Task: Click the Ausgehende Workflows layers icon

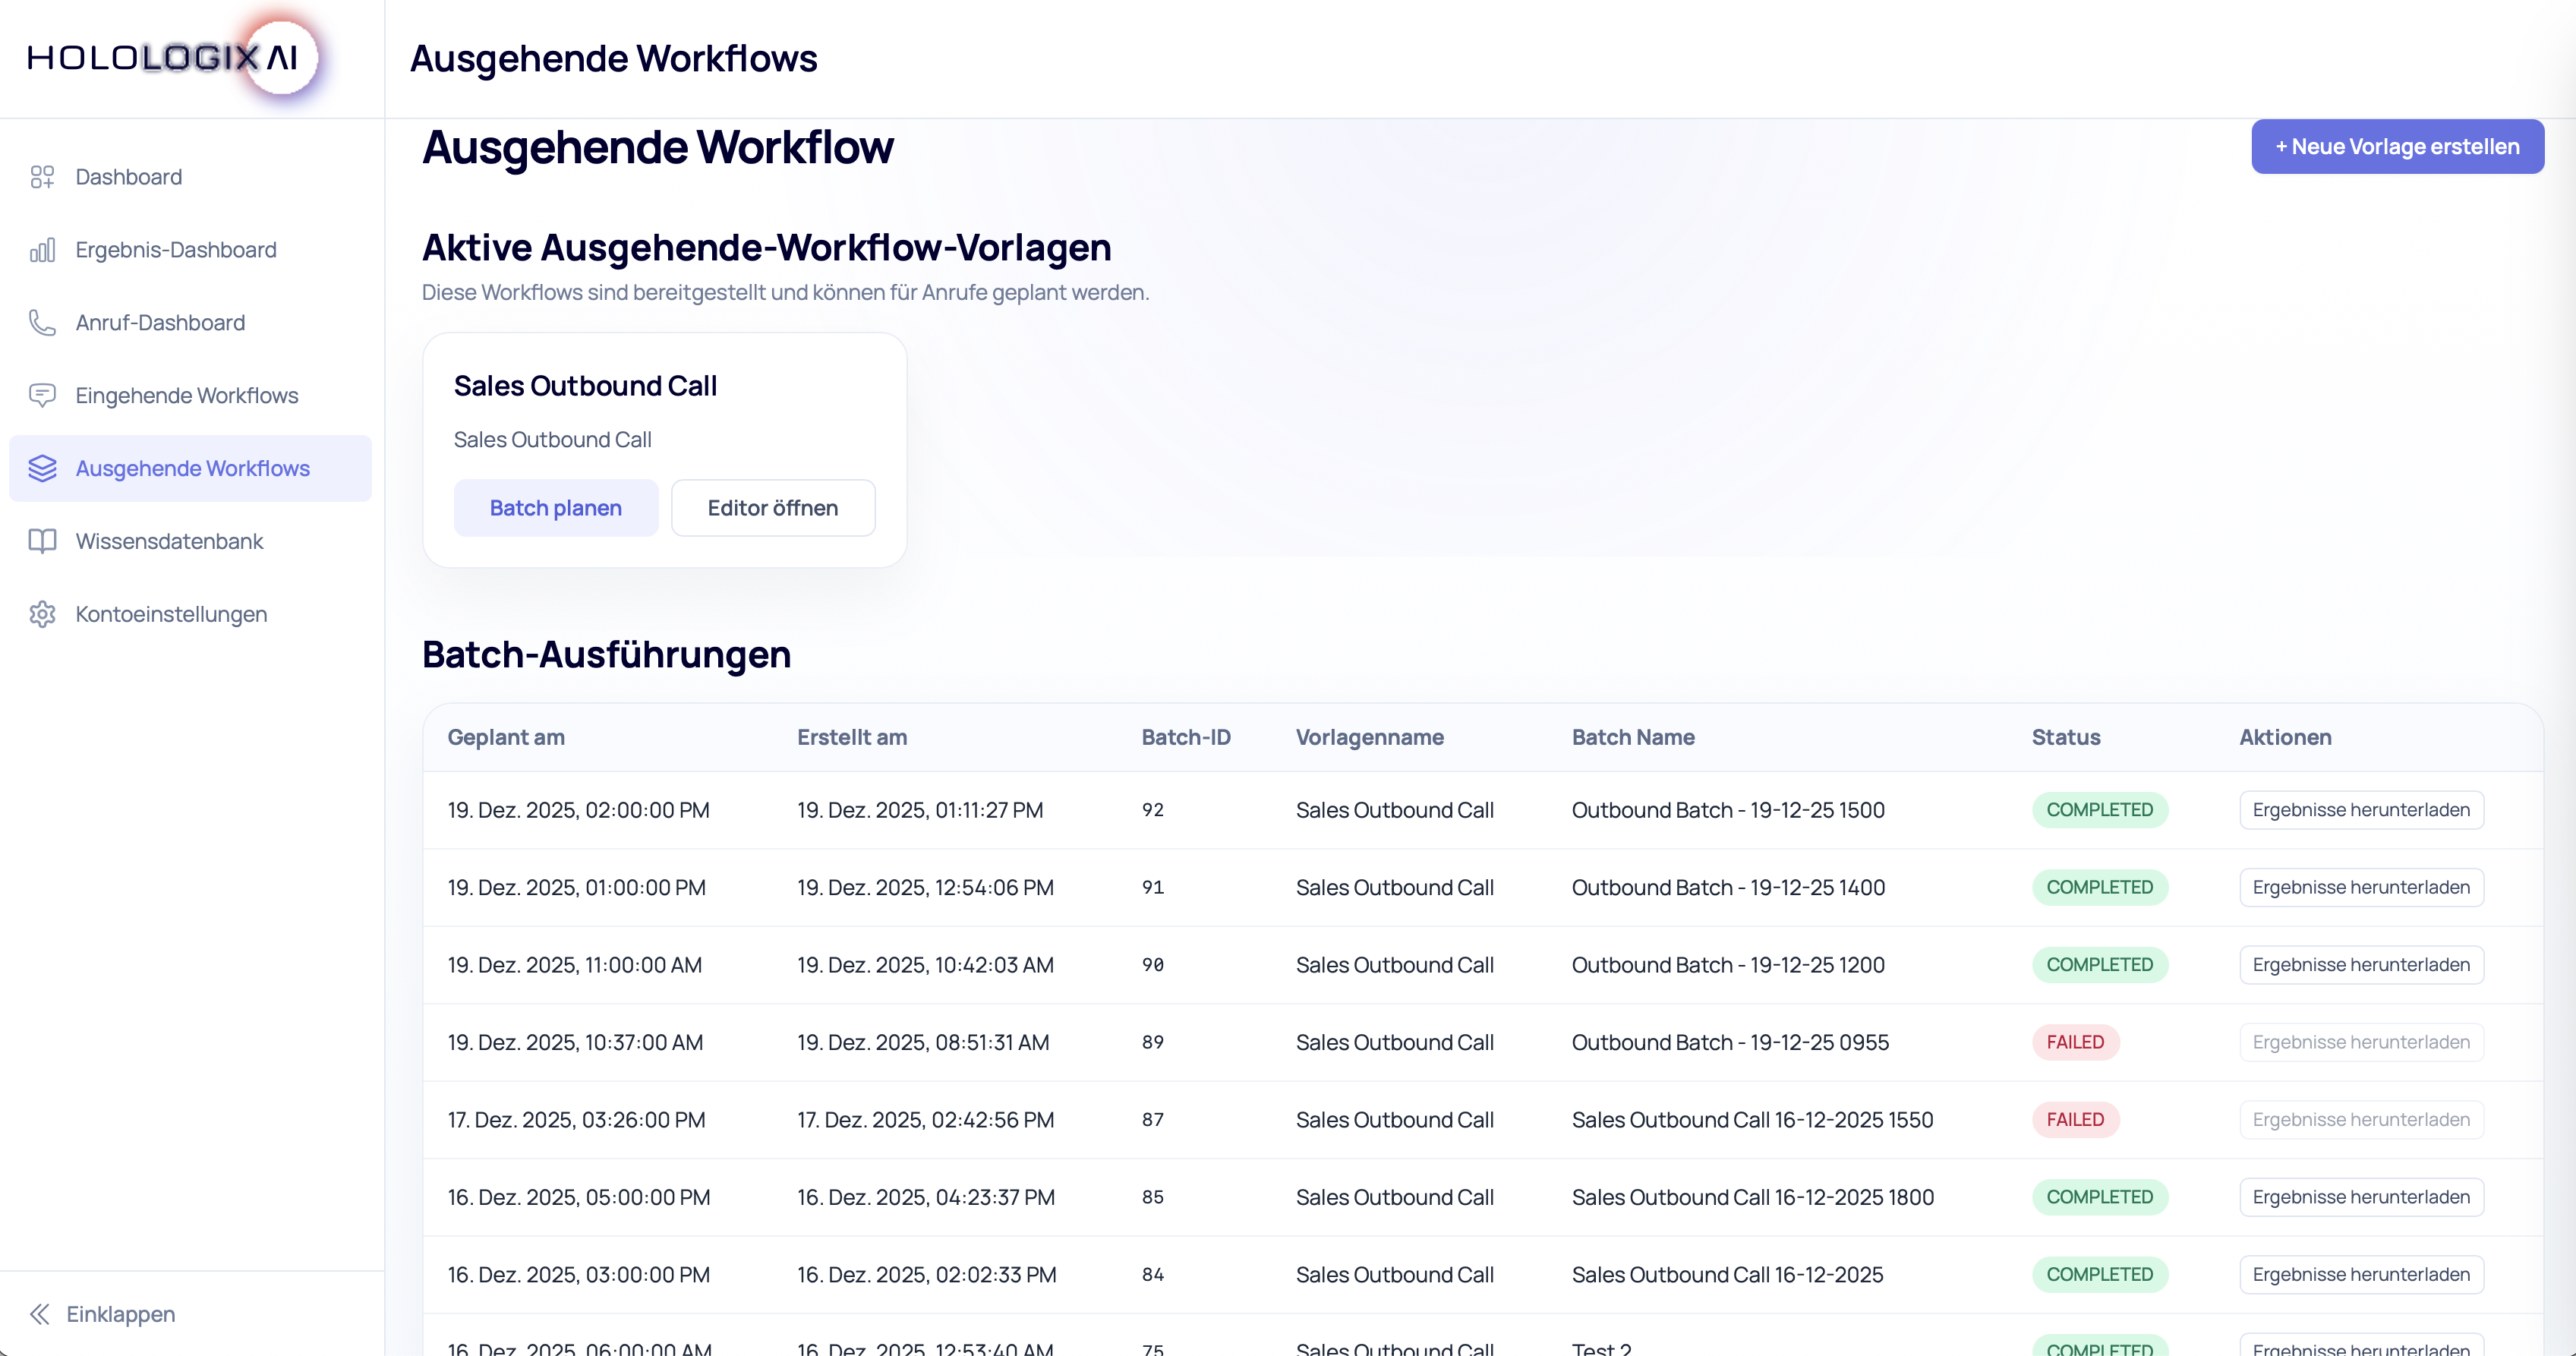Action: [42, 468]
